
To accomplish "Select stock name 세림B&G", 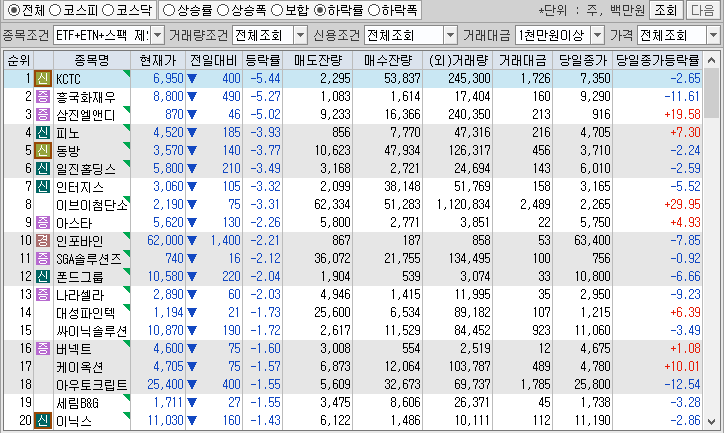I will tap(78, 403).
